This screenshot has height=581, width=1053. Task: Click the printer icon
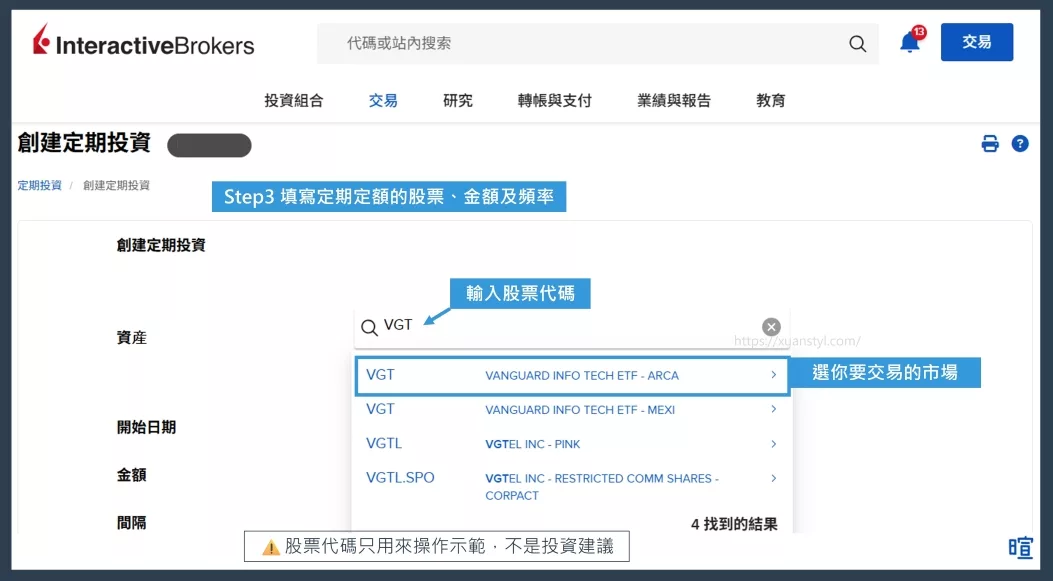tap(990, 144)
